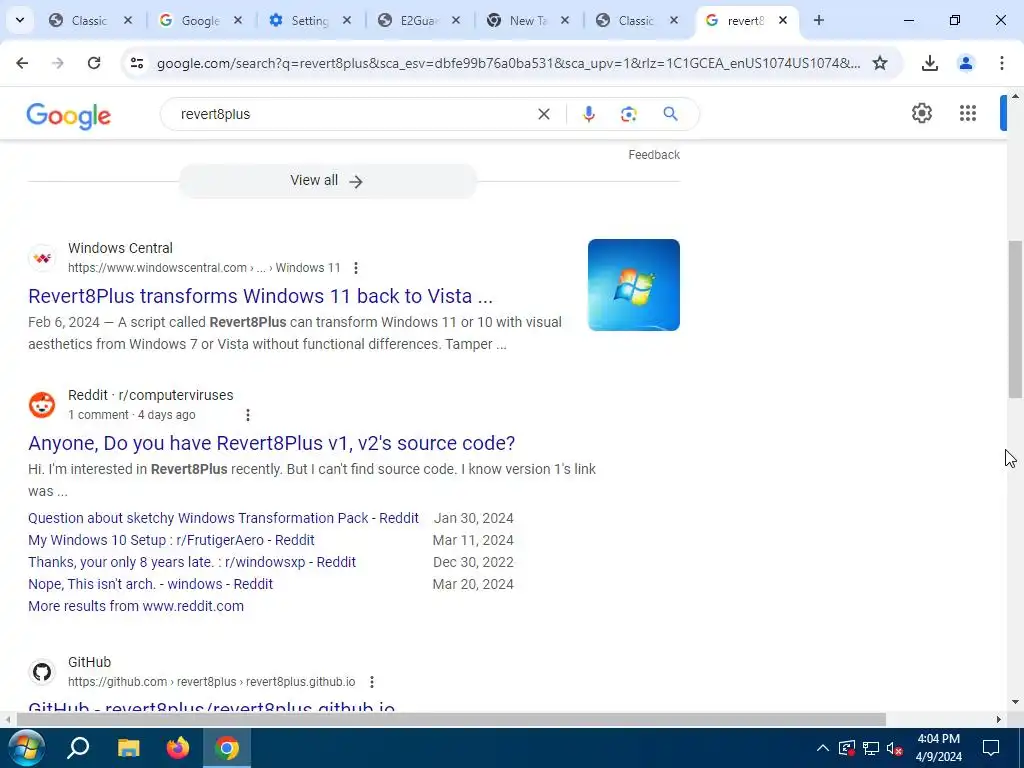
Task: Switch to the Settings tab
Action: pyautogui.click(x=308, y=20)
